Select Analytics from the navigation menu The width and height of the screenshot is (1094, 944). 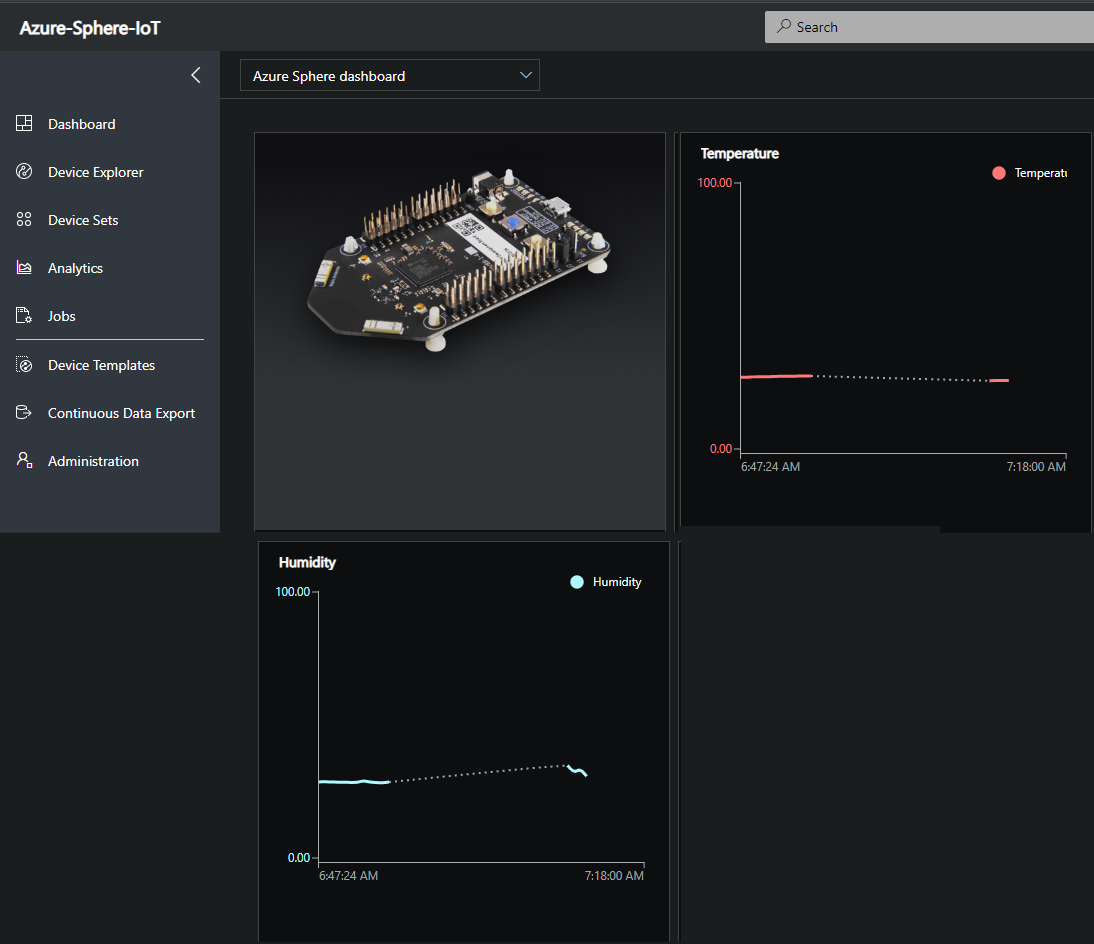pos(75,267)
